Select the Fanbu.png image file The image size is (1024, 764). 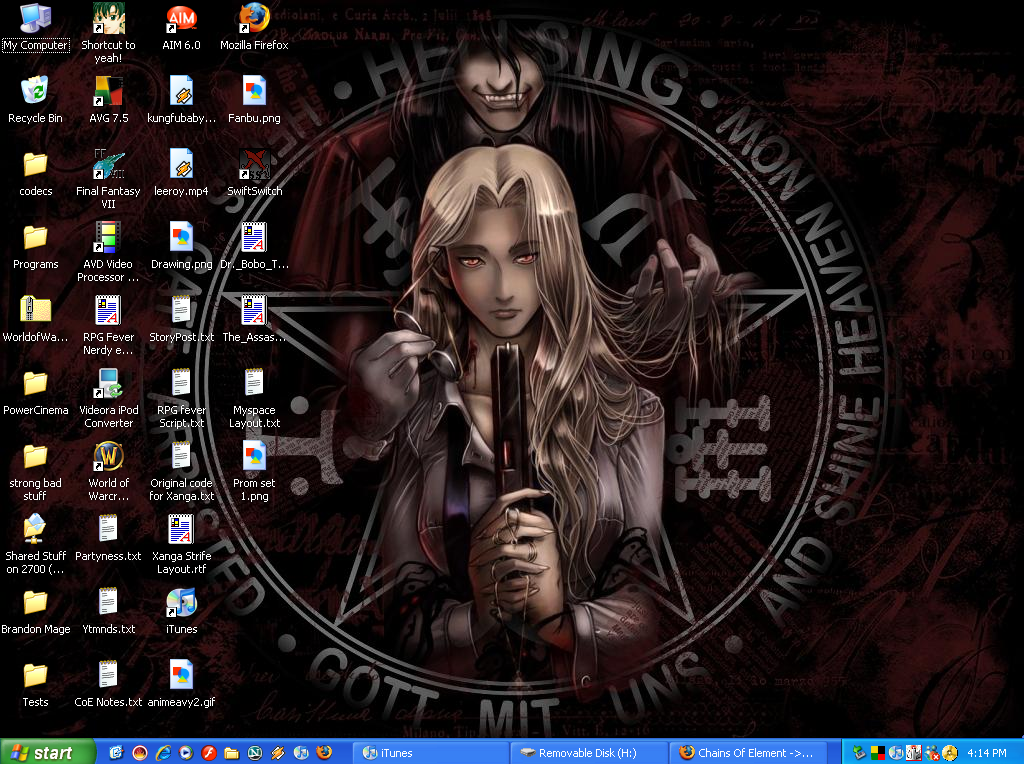tap(254, 99)
